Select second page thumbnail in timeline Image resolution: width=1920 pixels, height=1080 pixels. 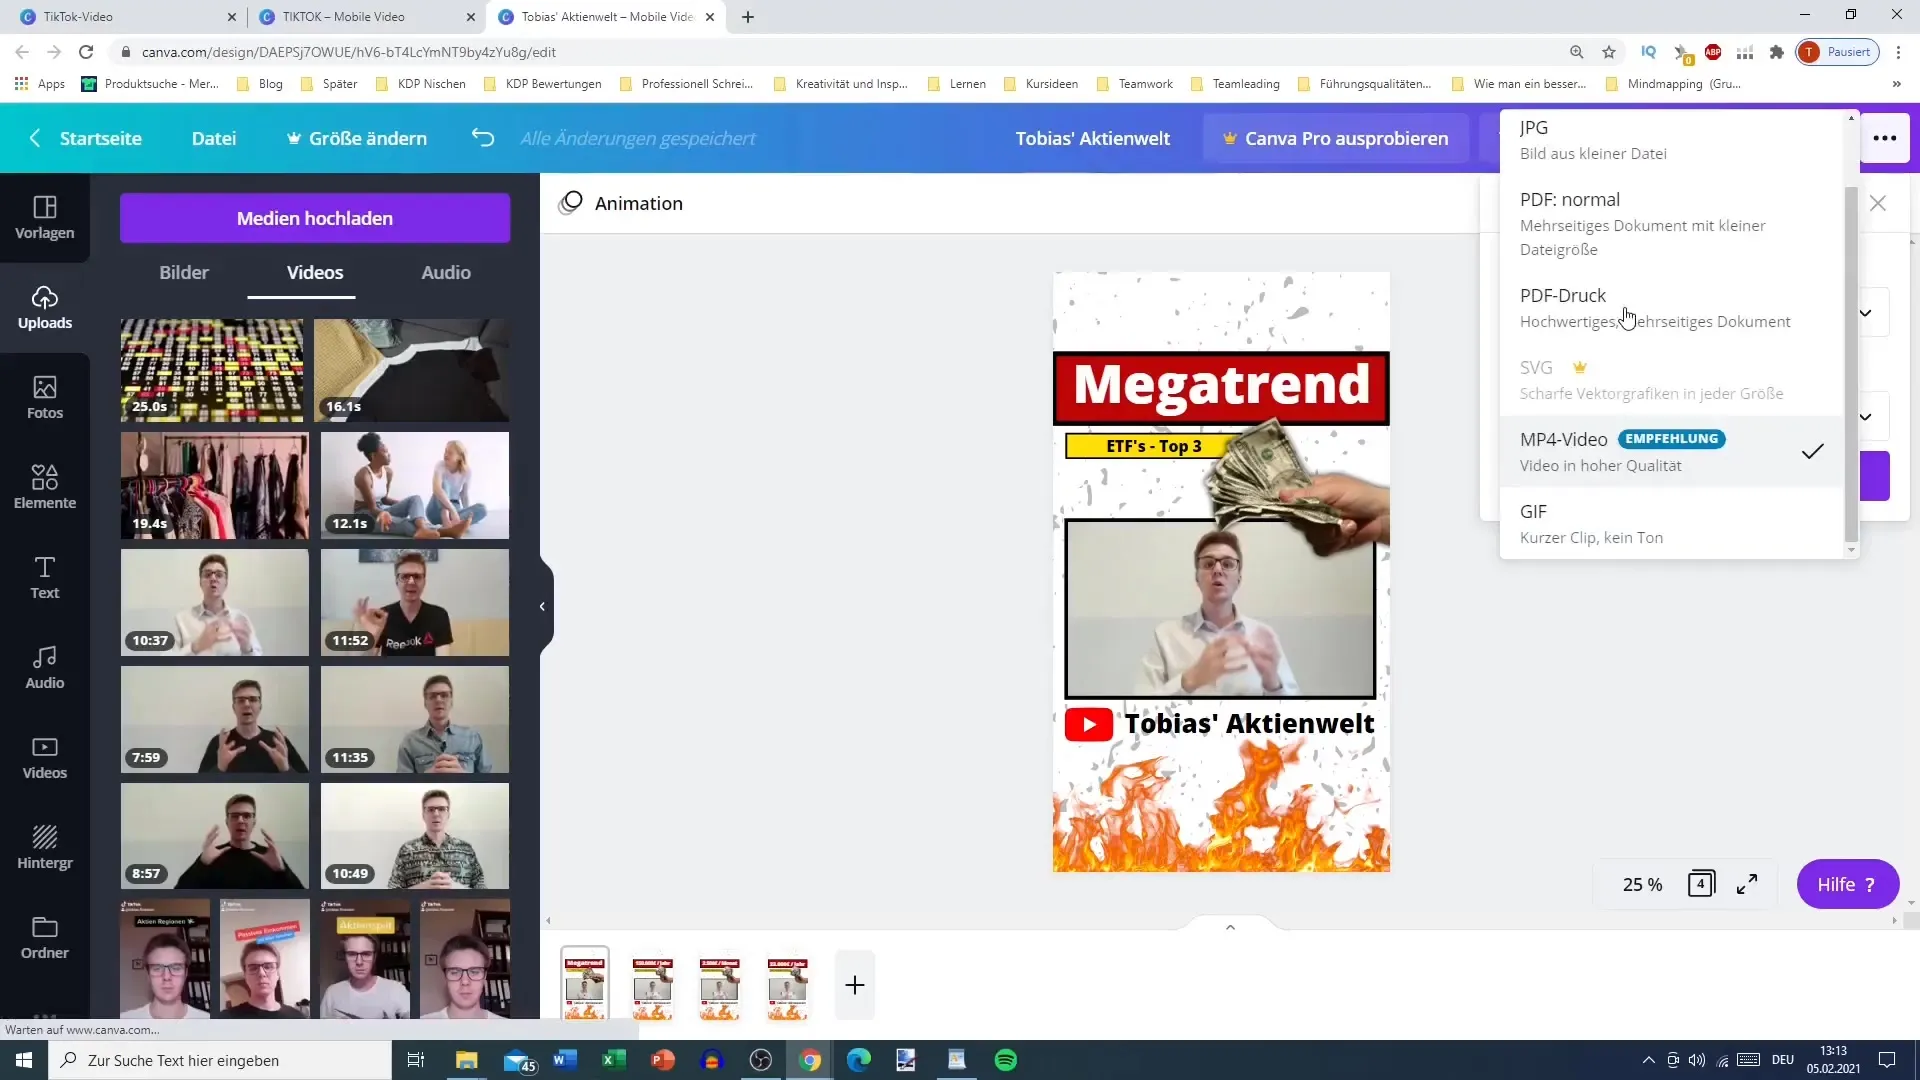tap(652, 987)
